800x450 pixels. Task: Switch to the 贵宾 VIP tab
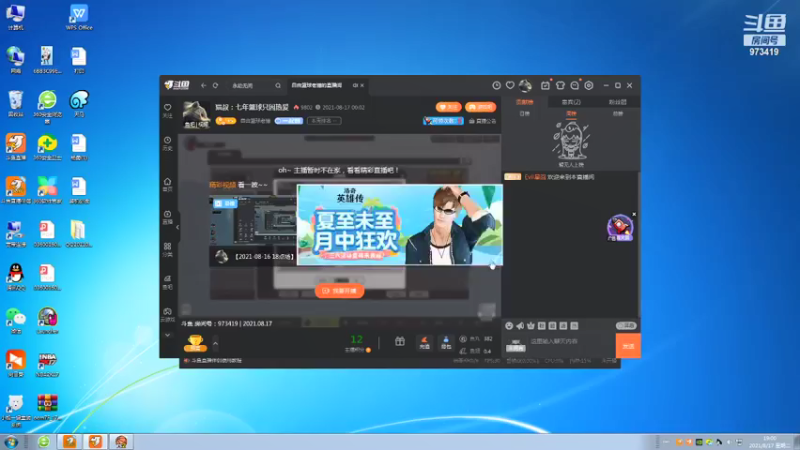(x=571, y=102)
